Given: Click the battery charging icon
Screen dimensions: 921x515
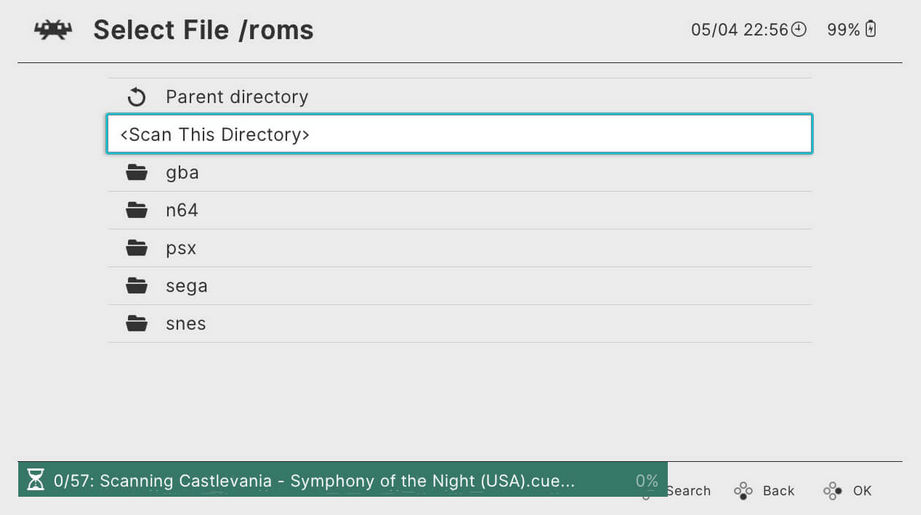Looking at the screenshot, I should (870, 29).
